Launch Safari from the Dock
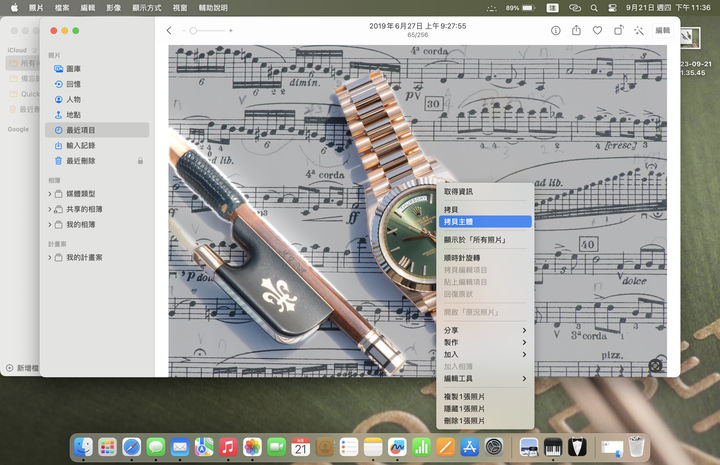This screenshot has width=720, height=465. 132,447
